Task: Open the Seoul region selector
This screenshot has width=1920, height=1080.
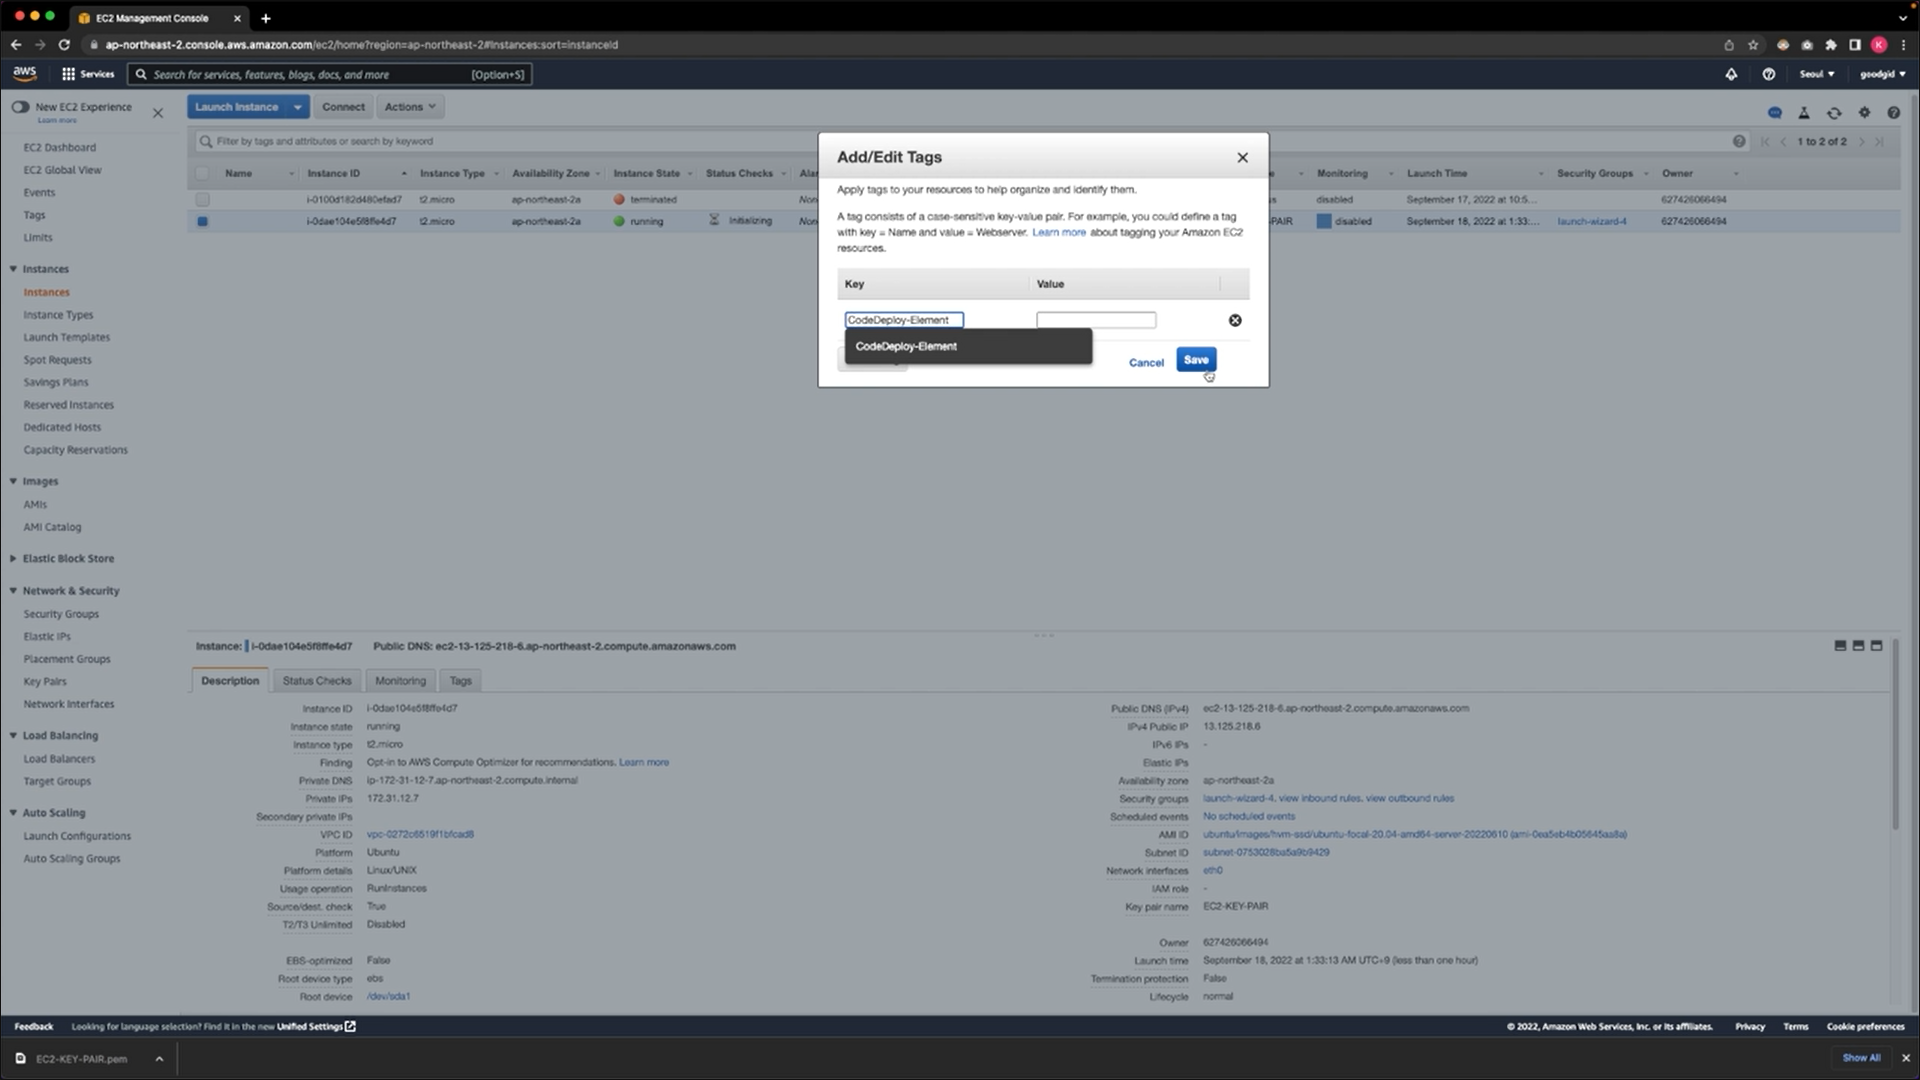Action: (x=1817, y=74)
